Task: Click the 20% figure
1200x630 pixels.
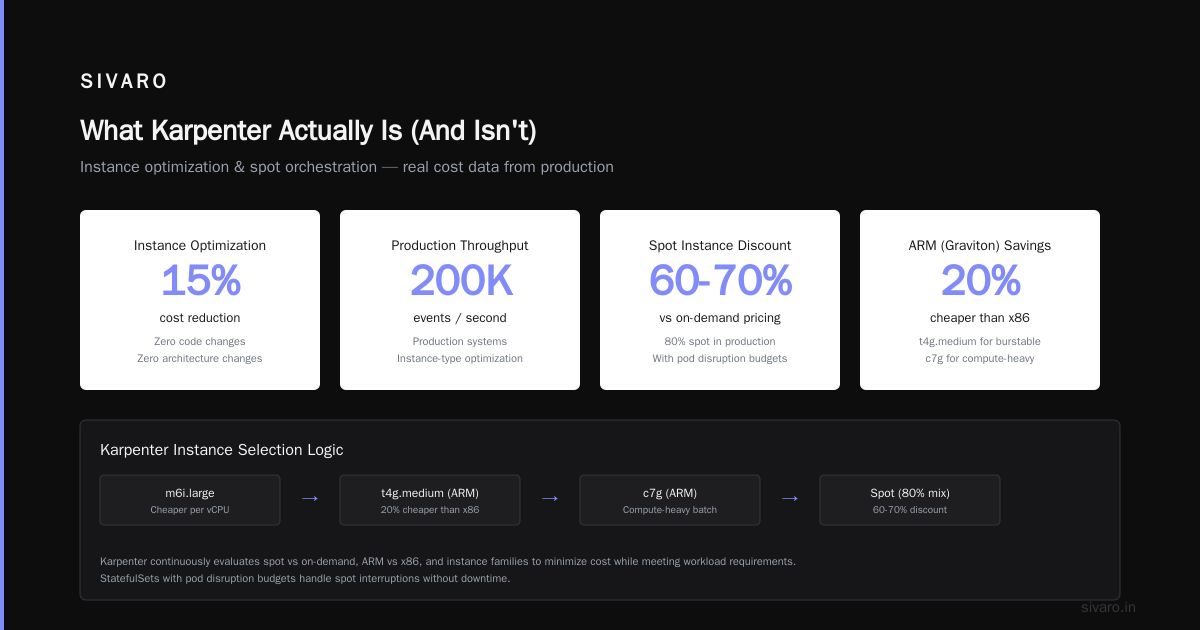Action: 980,281
